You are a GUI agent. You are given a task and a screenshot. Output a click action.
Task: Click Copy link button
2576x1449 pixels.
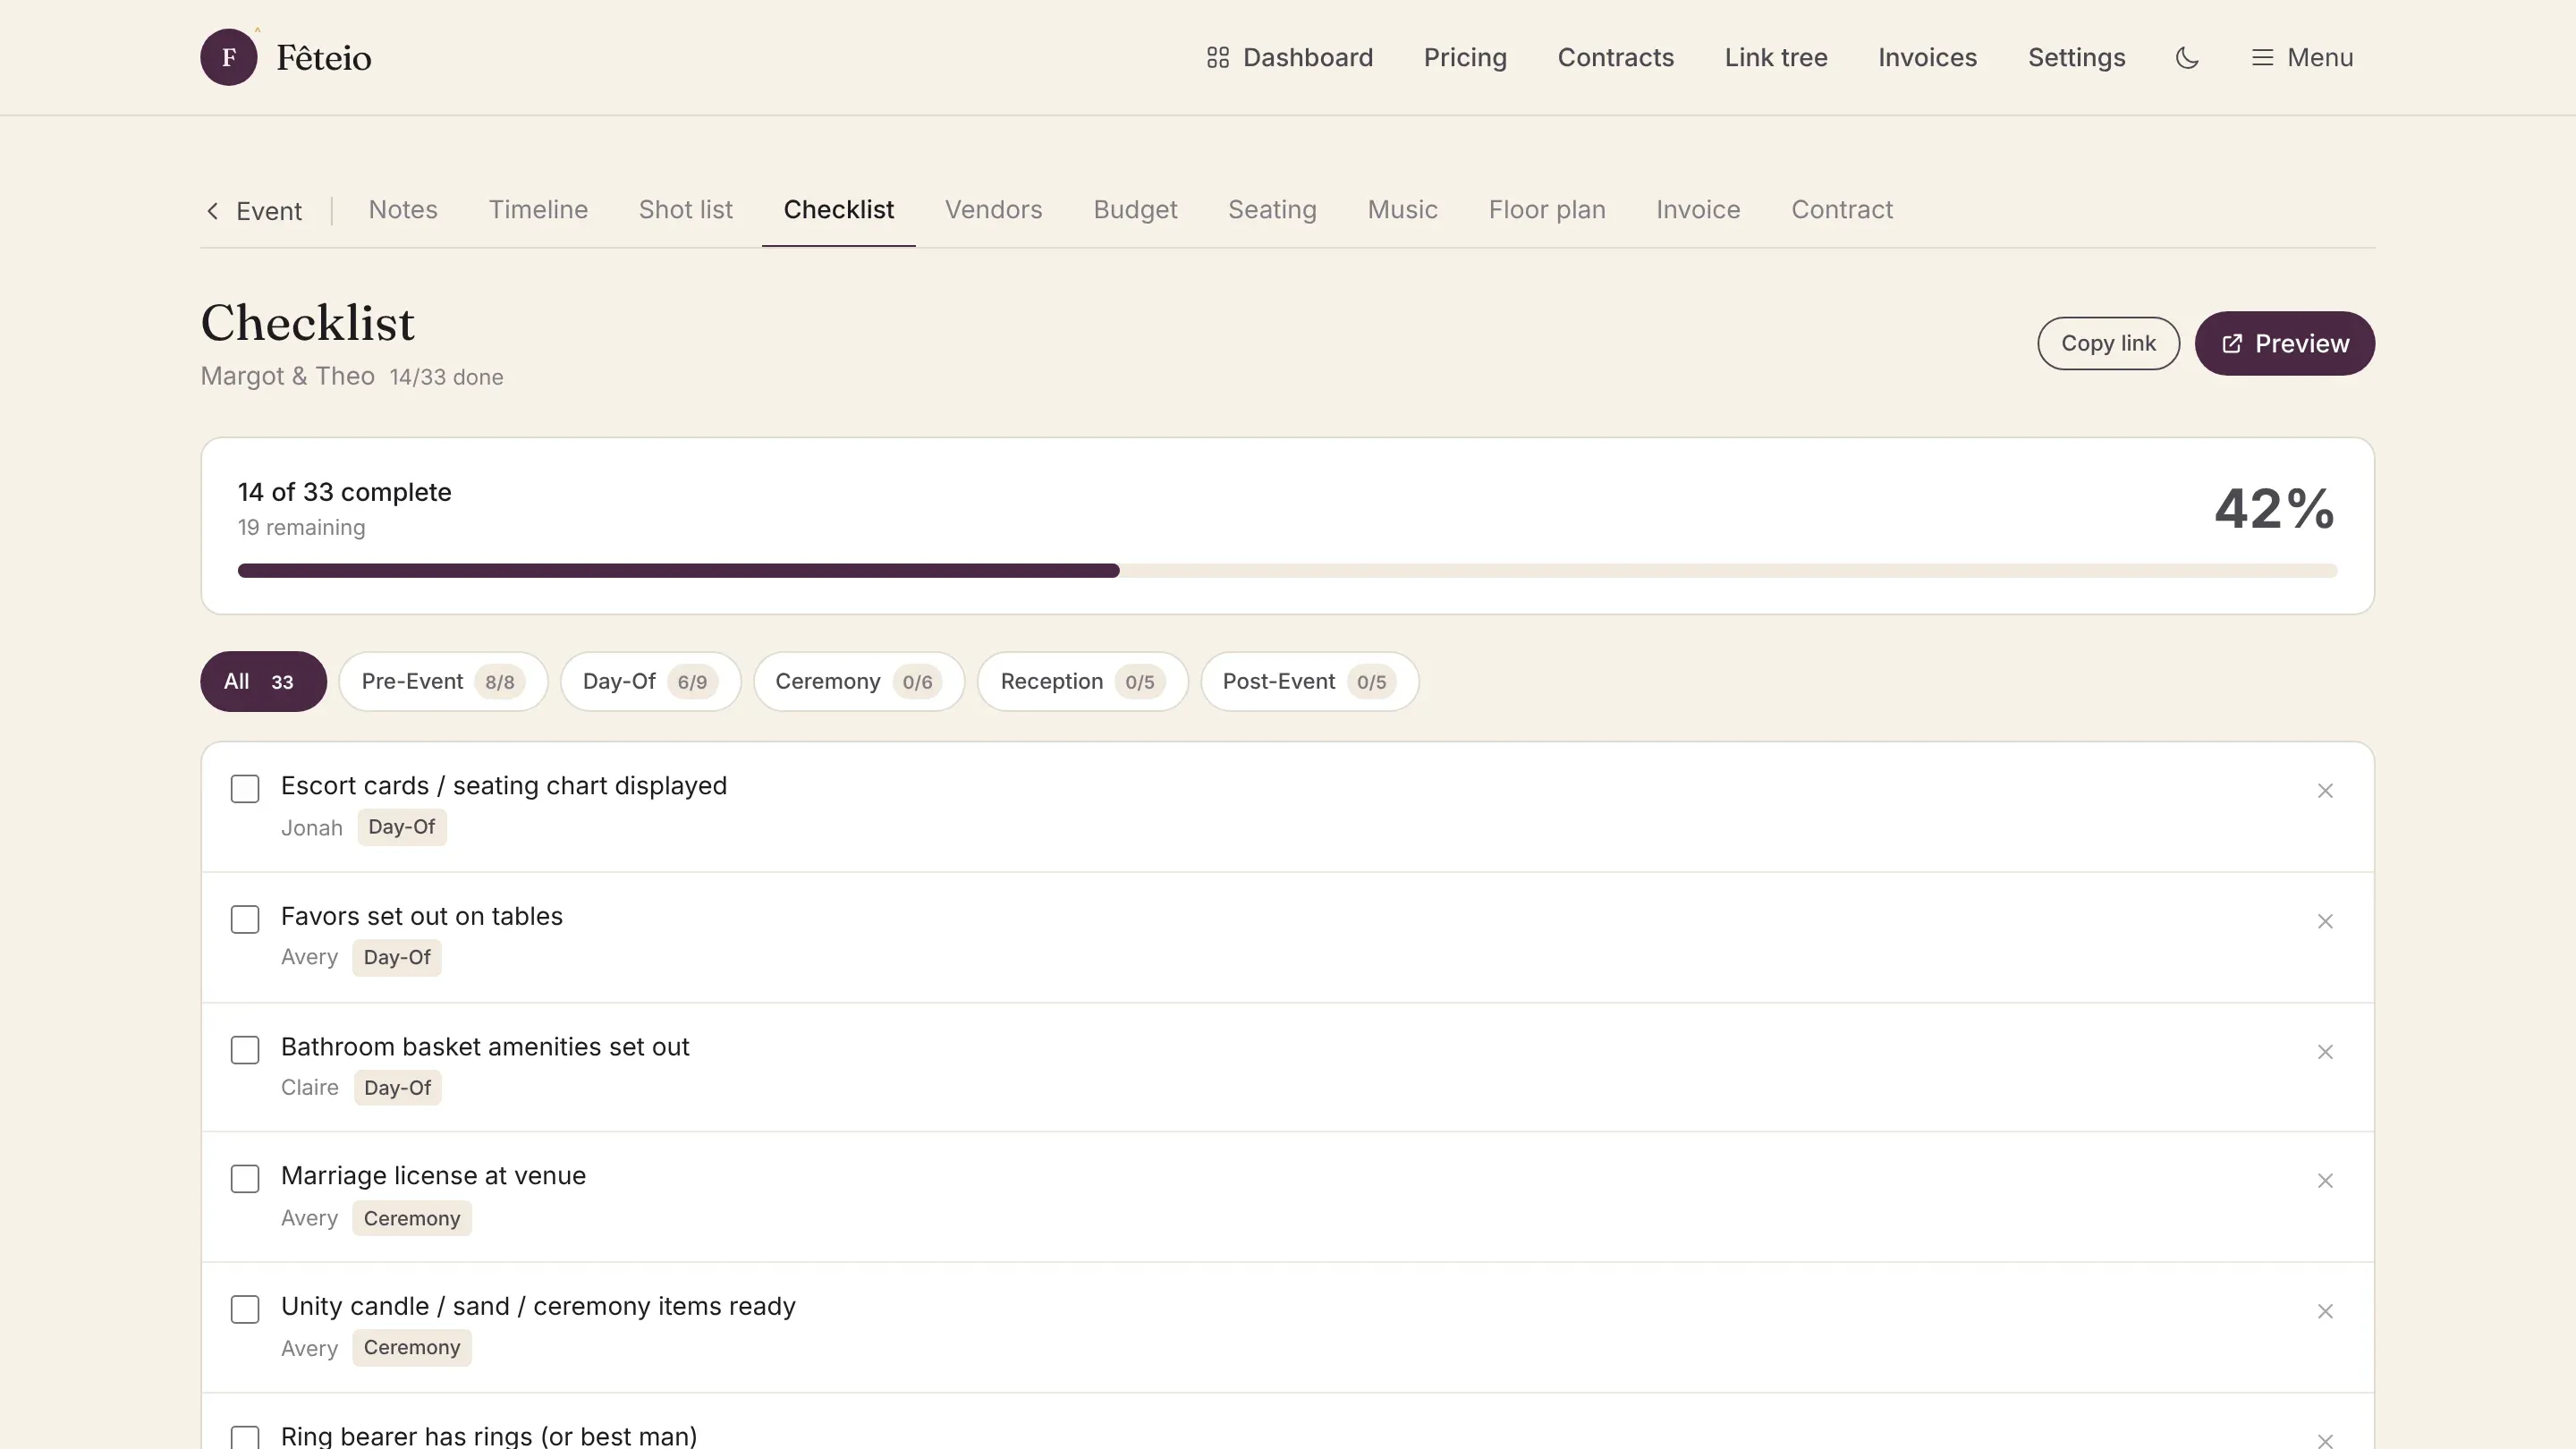point(2108,343)
